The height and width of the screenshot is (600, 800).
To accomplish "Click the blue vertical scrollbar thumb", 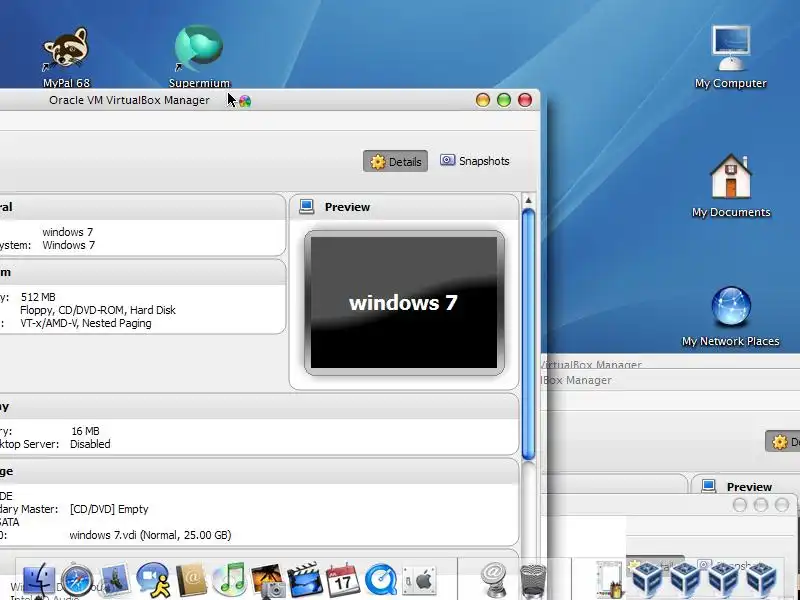I will (529, 334).
